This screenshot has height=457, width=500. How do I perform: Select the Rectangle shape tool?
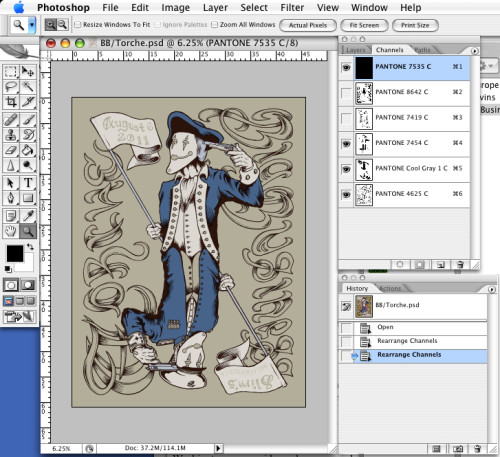tap(28, 198)
